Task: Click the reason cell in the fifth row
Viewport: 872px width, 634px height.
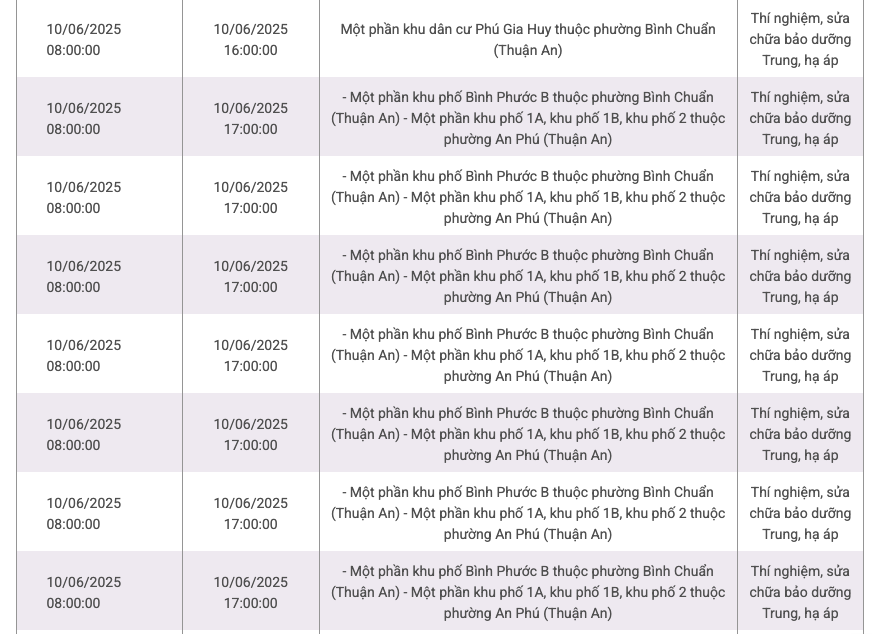Action: click(800, 355)
